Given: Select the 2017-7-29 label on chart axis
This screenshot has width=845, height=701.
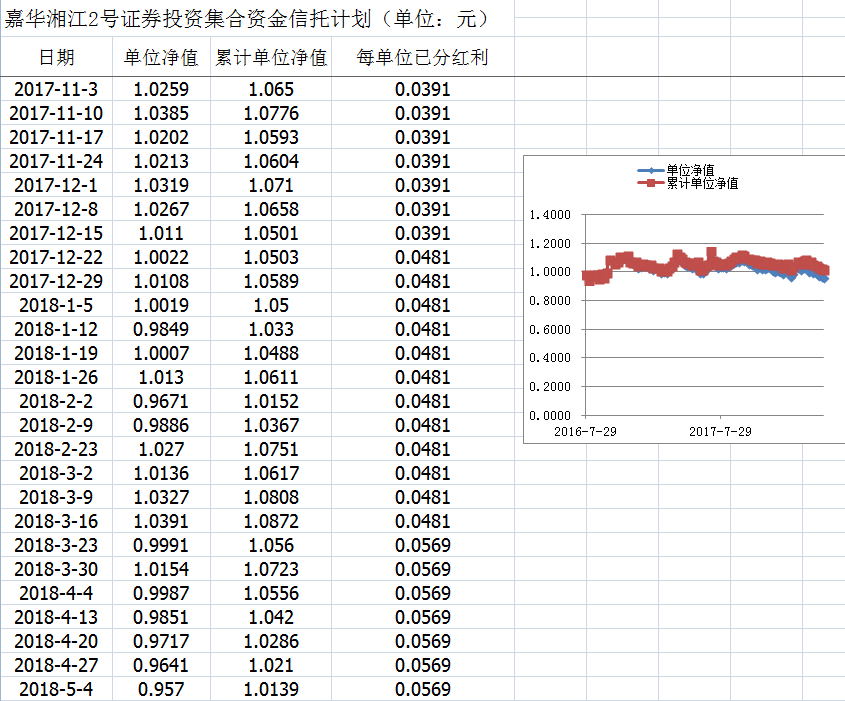Looking at the screenshot, I should [x=720, y=431].
